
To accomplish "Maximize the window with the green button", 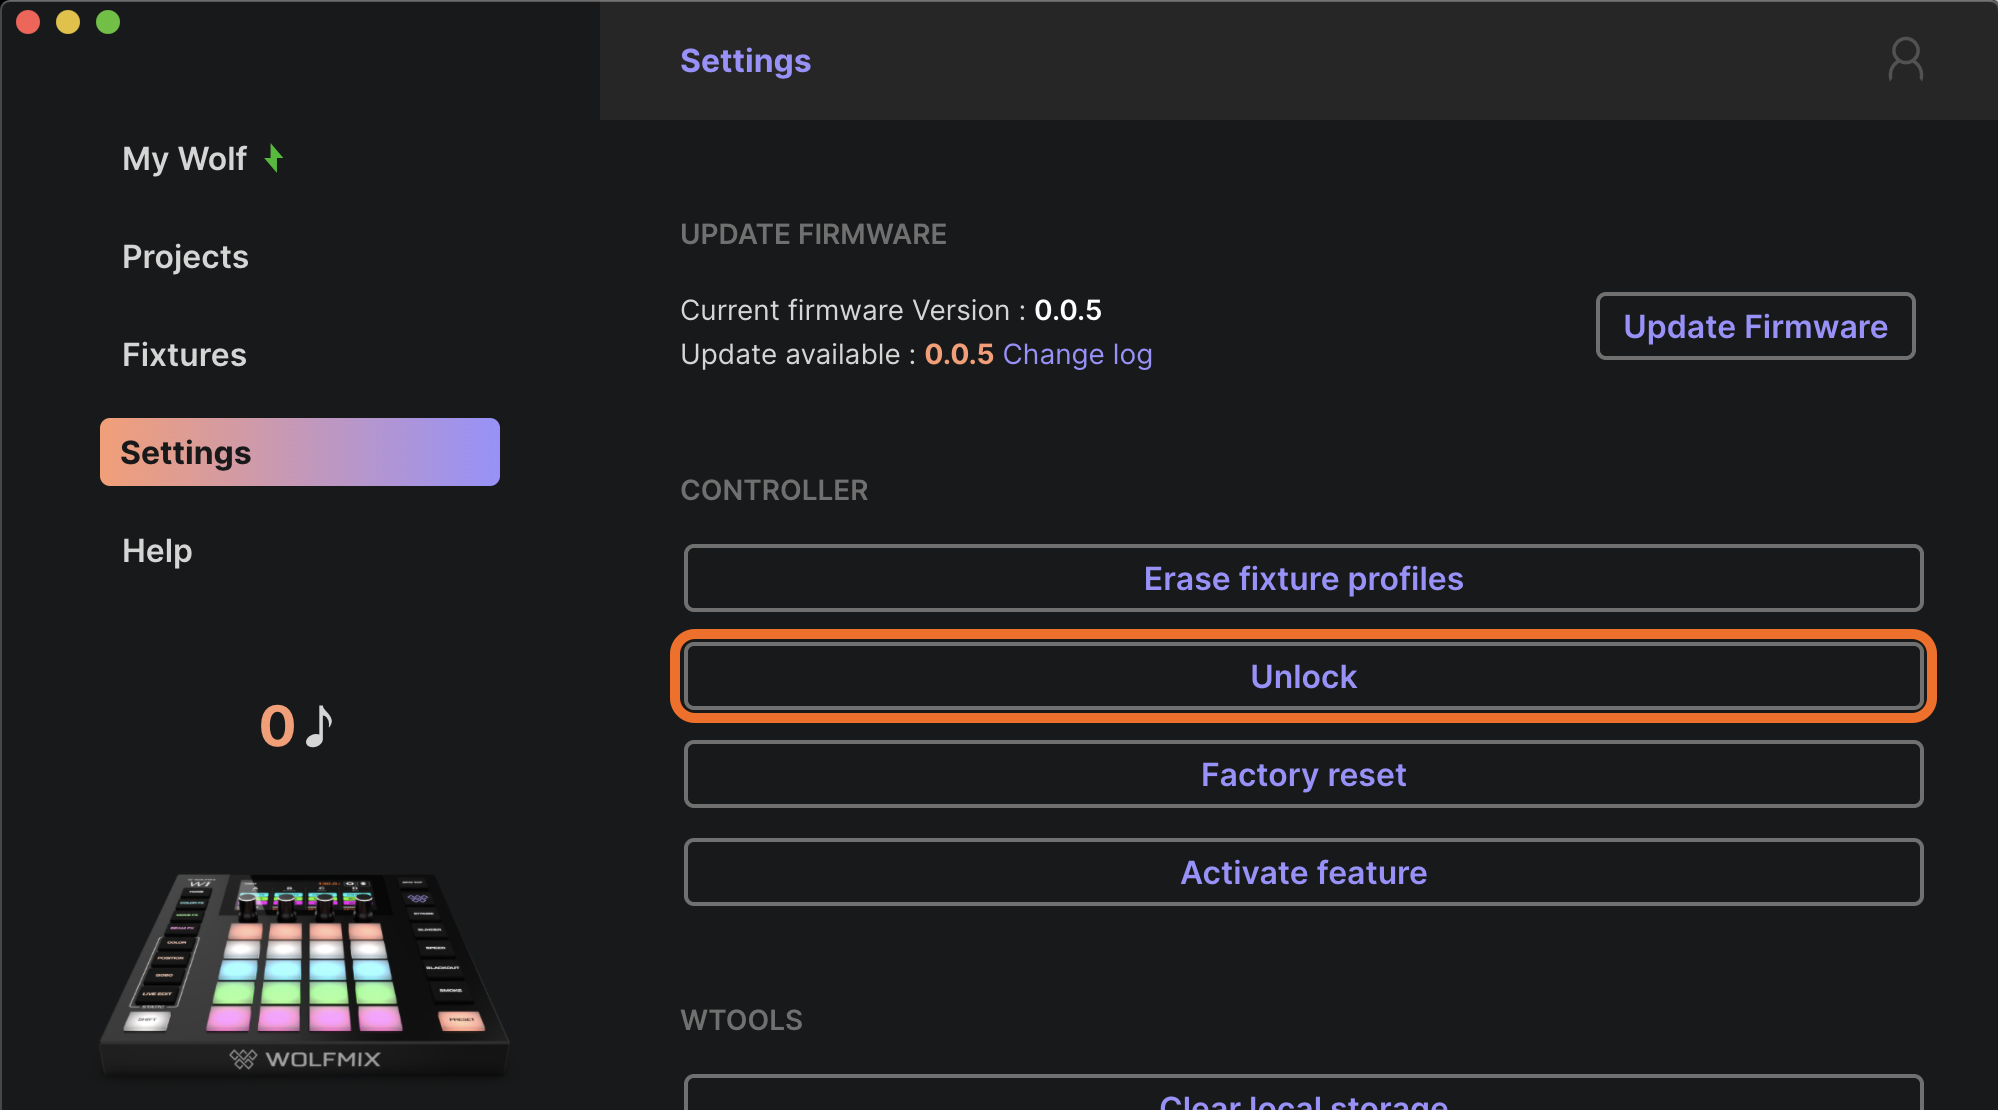I will coord(108,22).
